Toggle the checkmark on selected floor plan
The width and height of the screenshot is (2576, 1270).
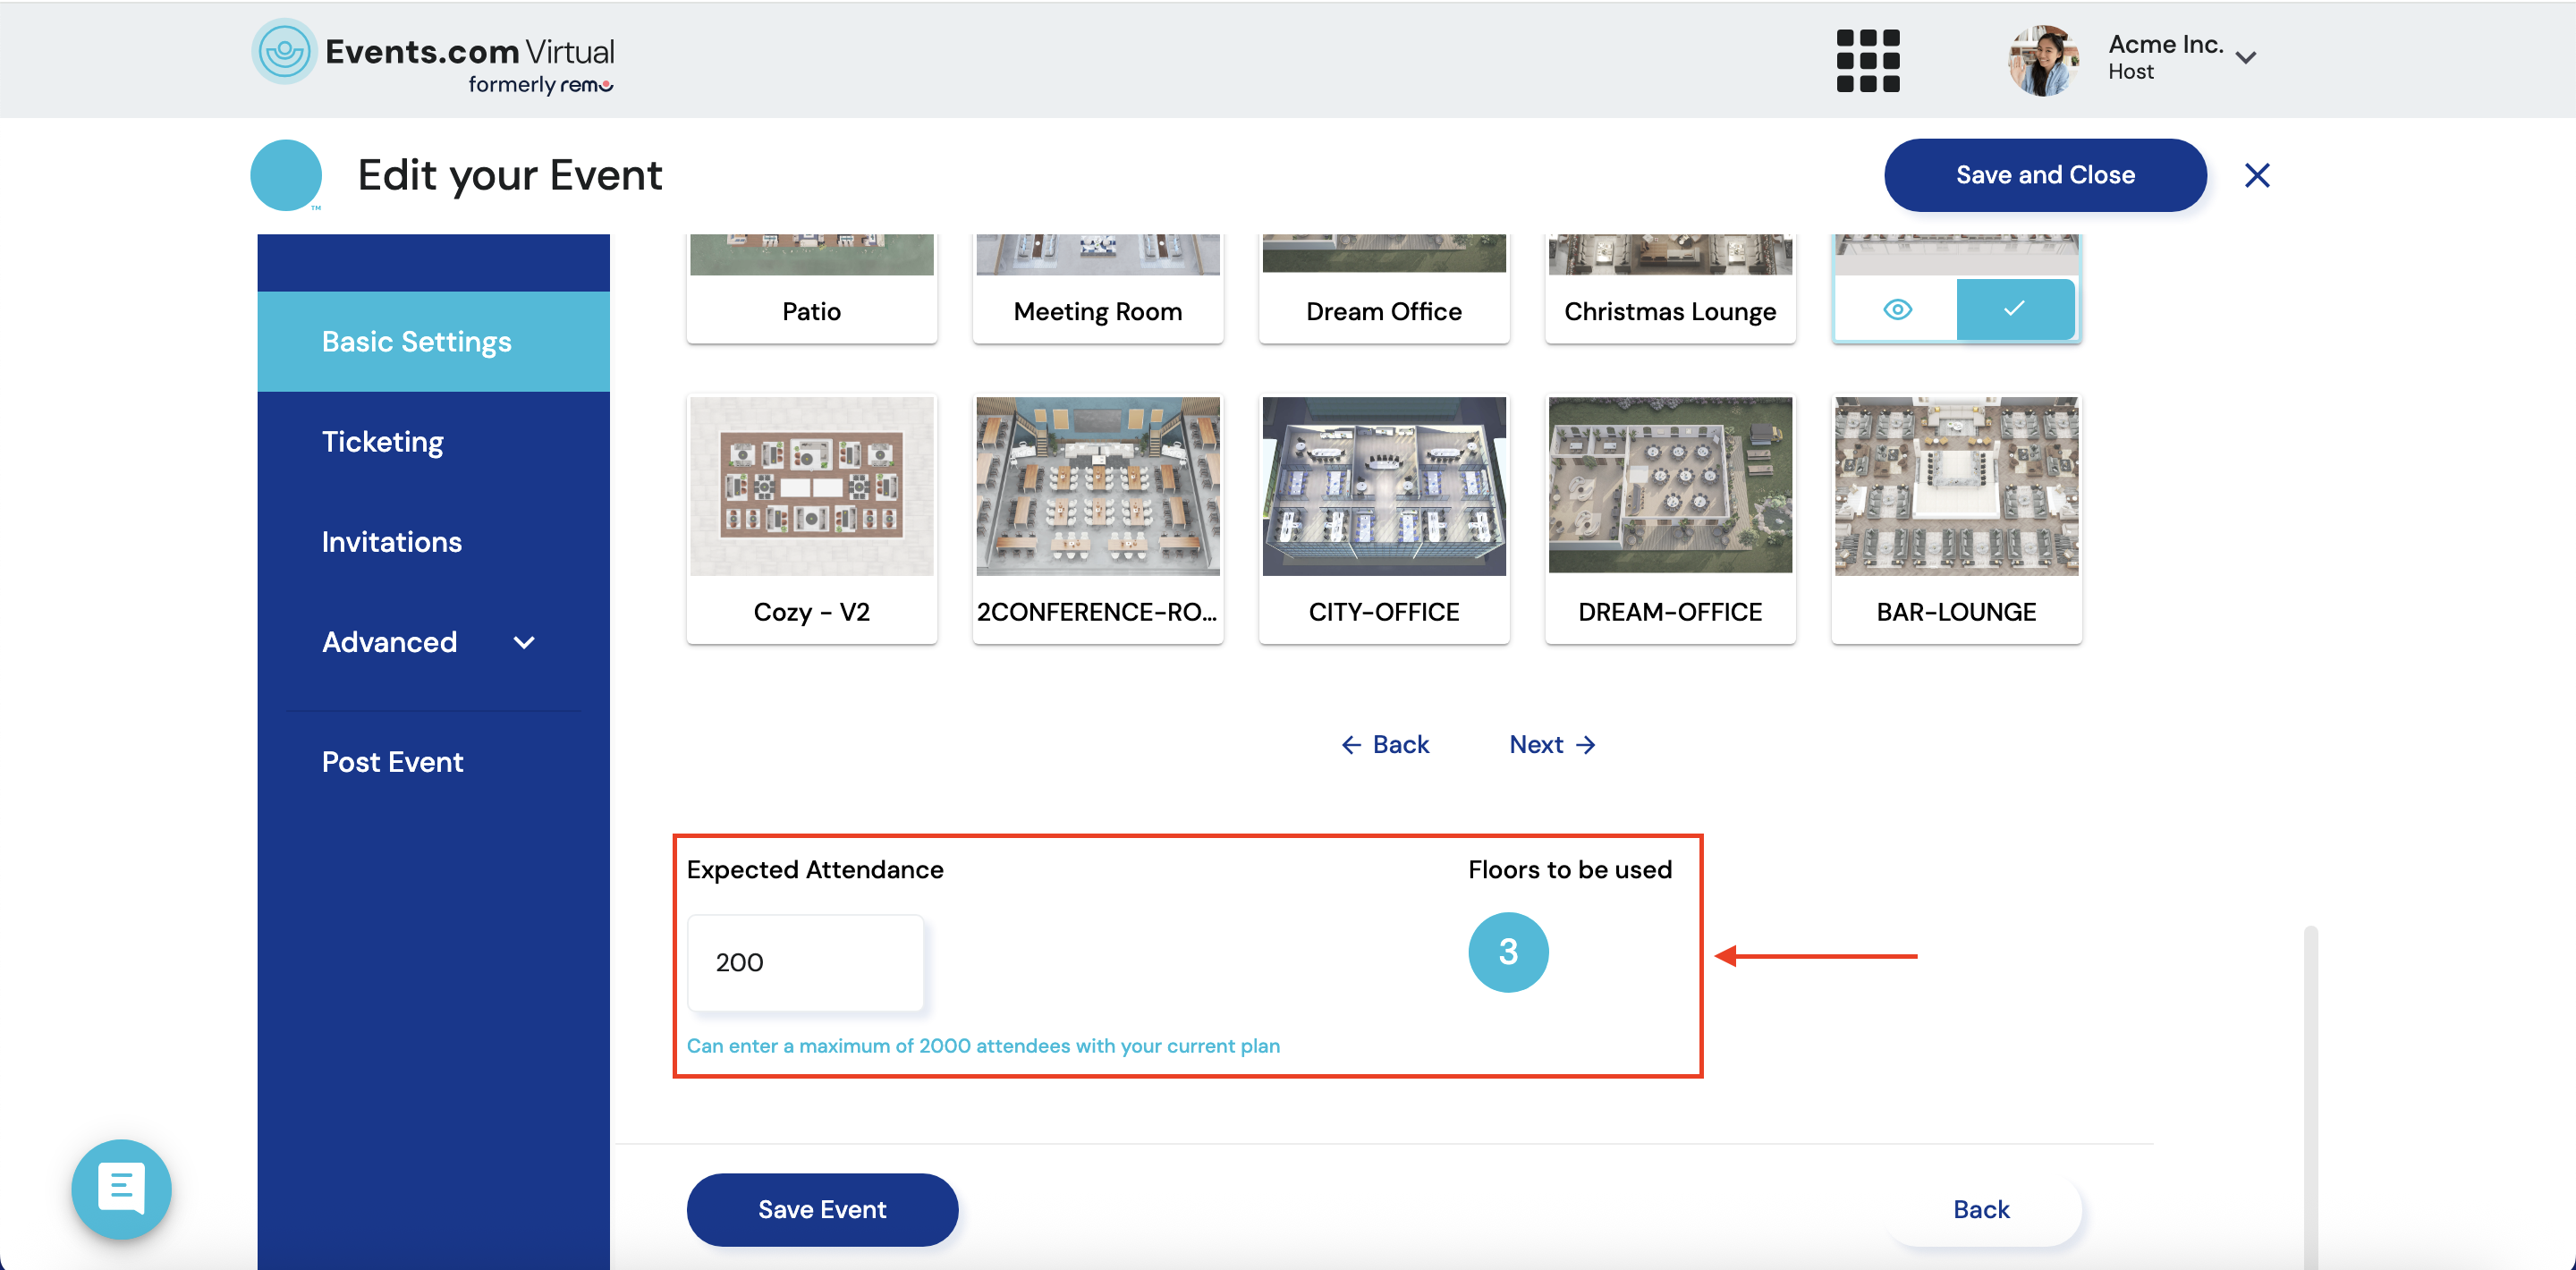[2013, 309]
